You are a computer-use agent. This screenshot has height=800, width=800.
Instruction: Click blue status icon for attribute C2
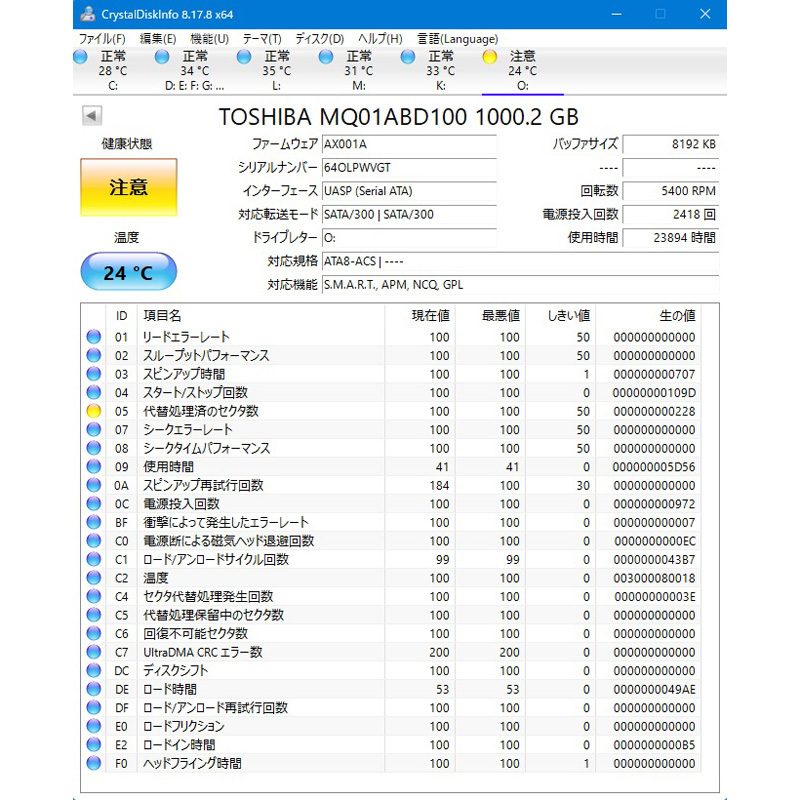click(x=94, y=578)
